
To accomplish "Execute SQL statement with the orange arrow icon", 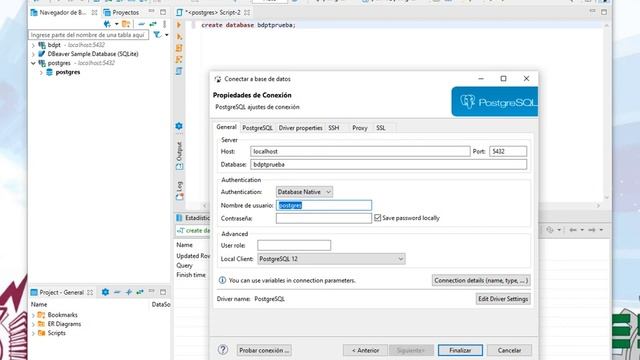I will click(x=179, y=25).
